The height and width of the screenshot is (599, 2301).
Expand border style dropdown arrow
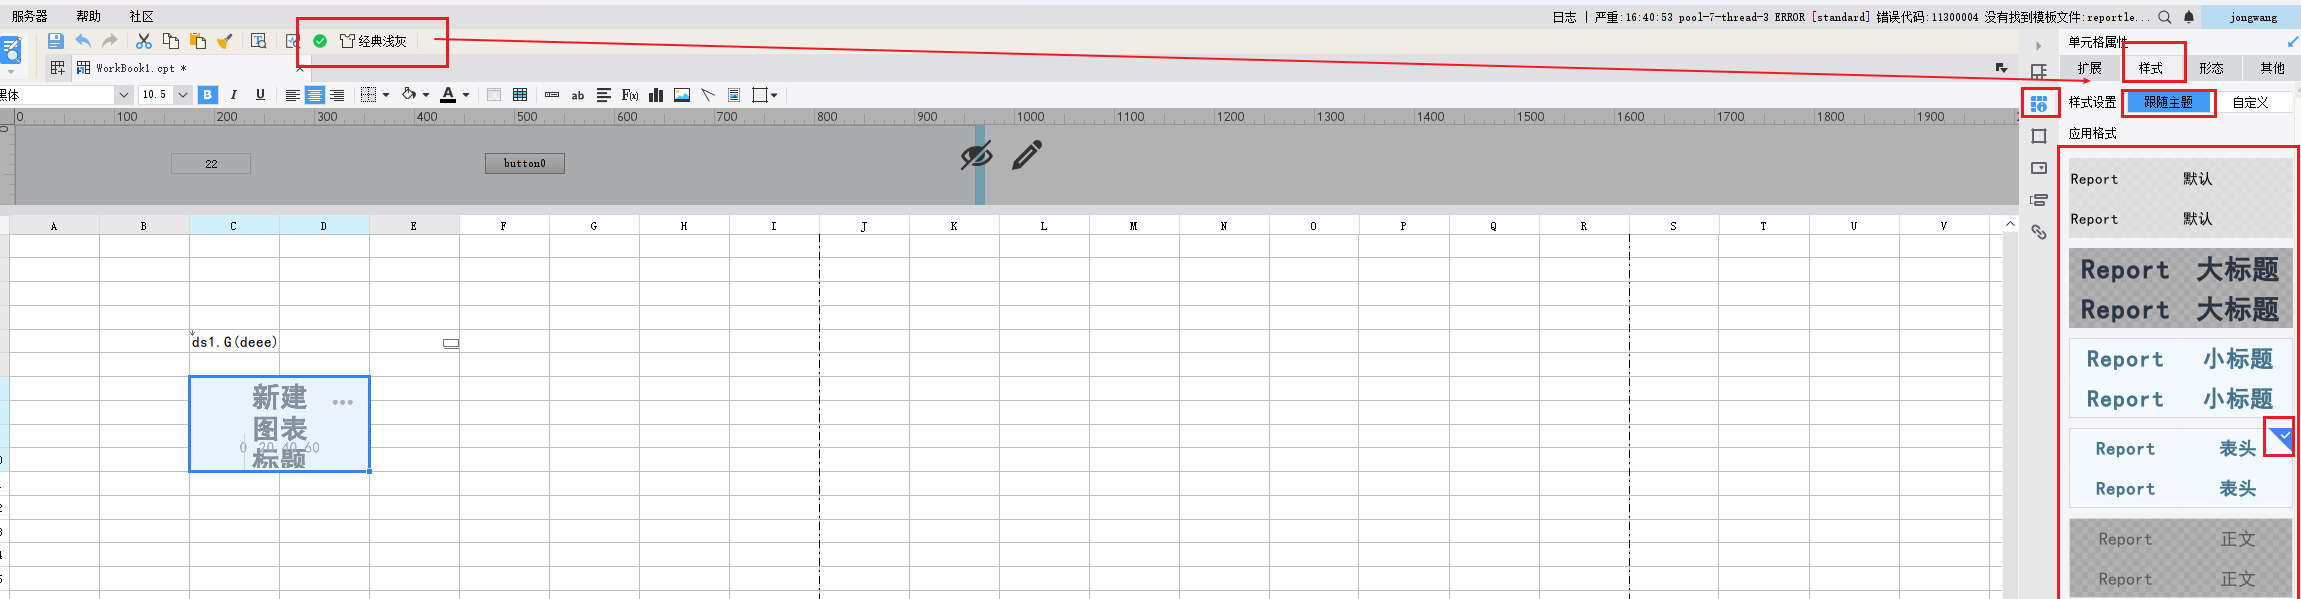(386, 95)
